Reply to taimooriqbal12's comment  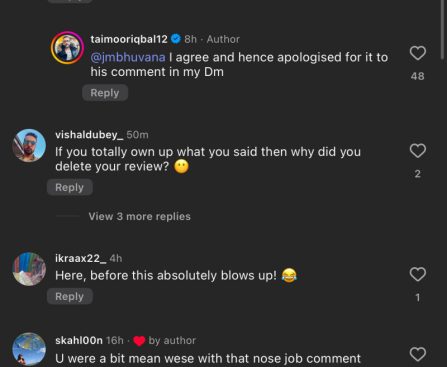105,93
